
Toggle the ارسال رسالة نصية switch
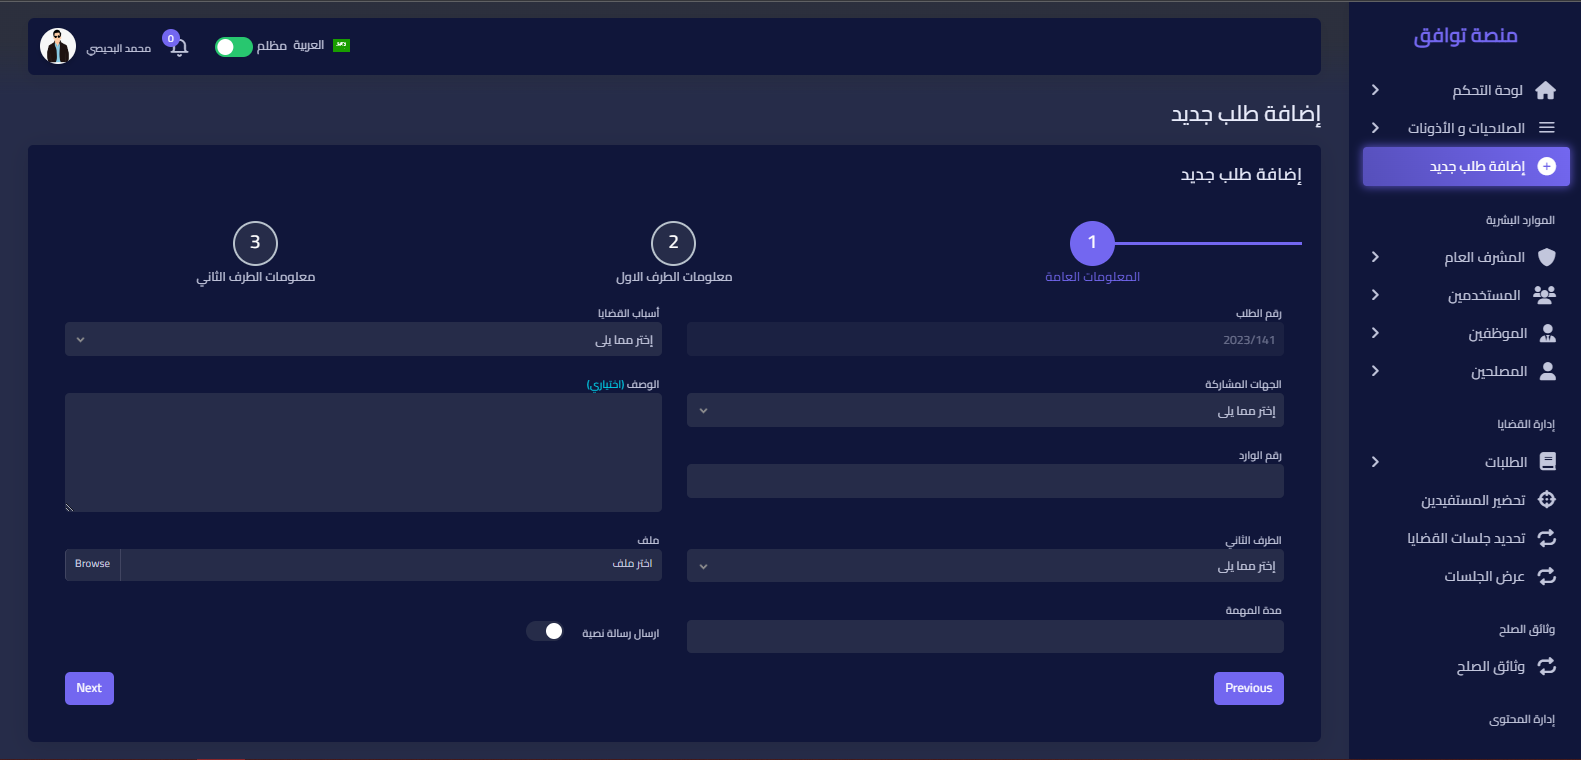(x=545, y=631)
